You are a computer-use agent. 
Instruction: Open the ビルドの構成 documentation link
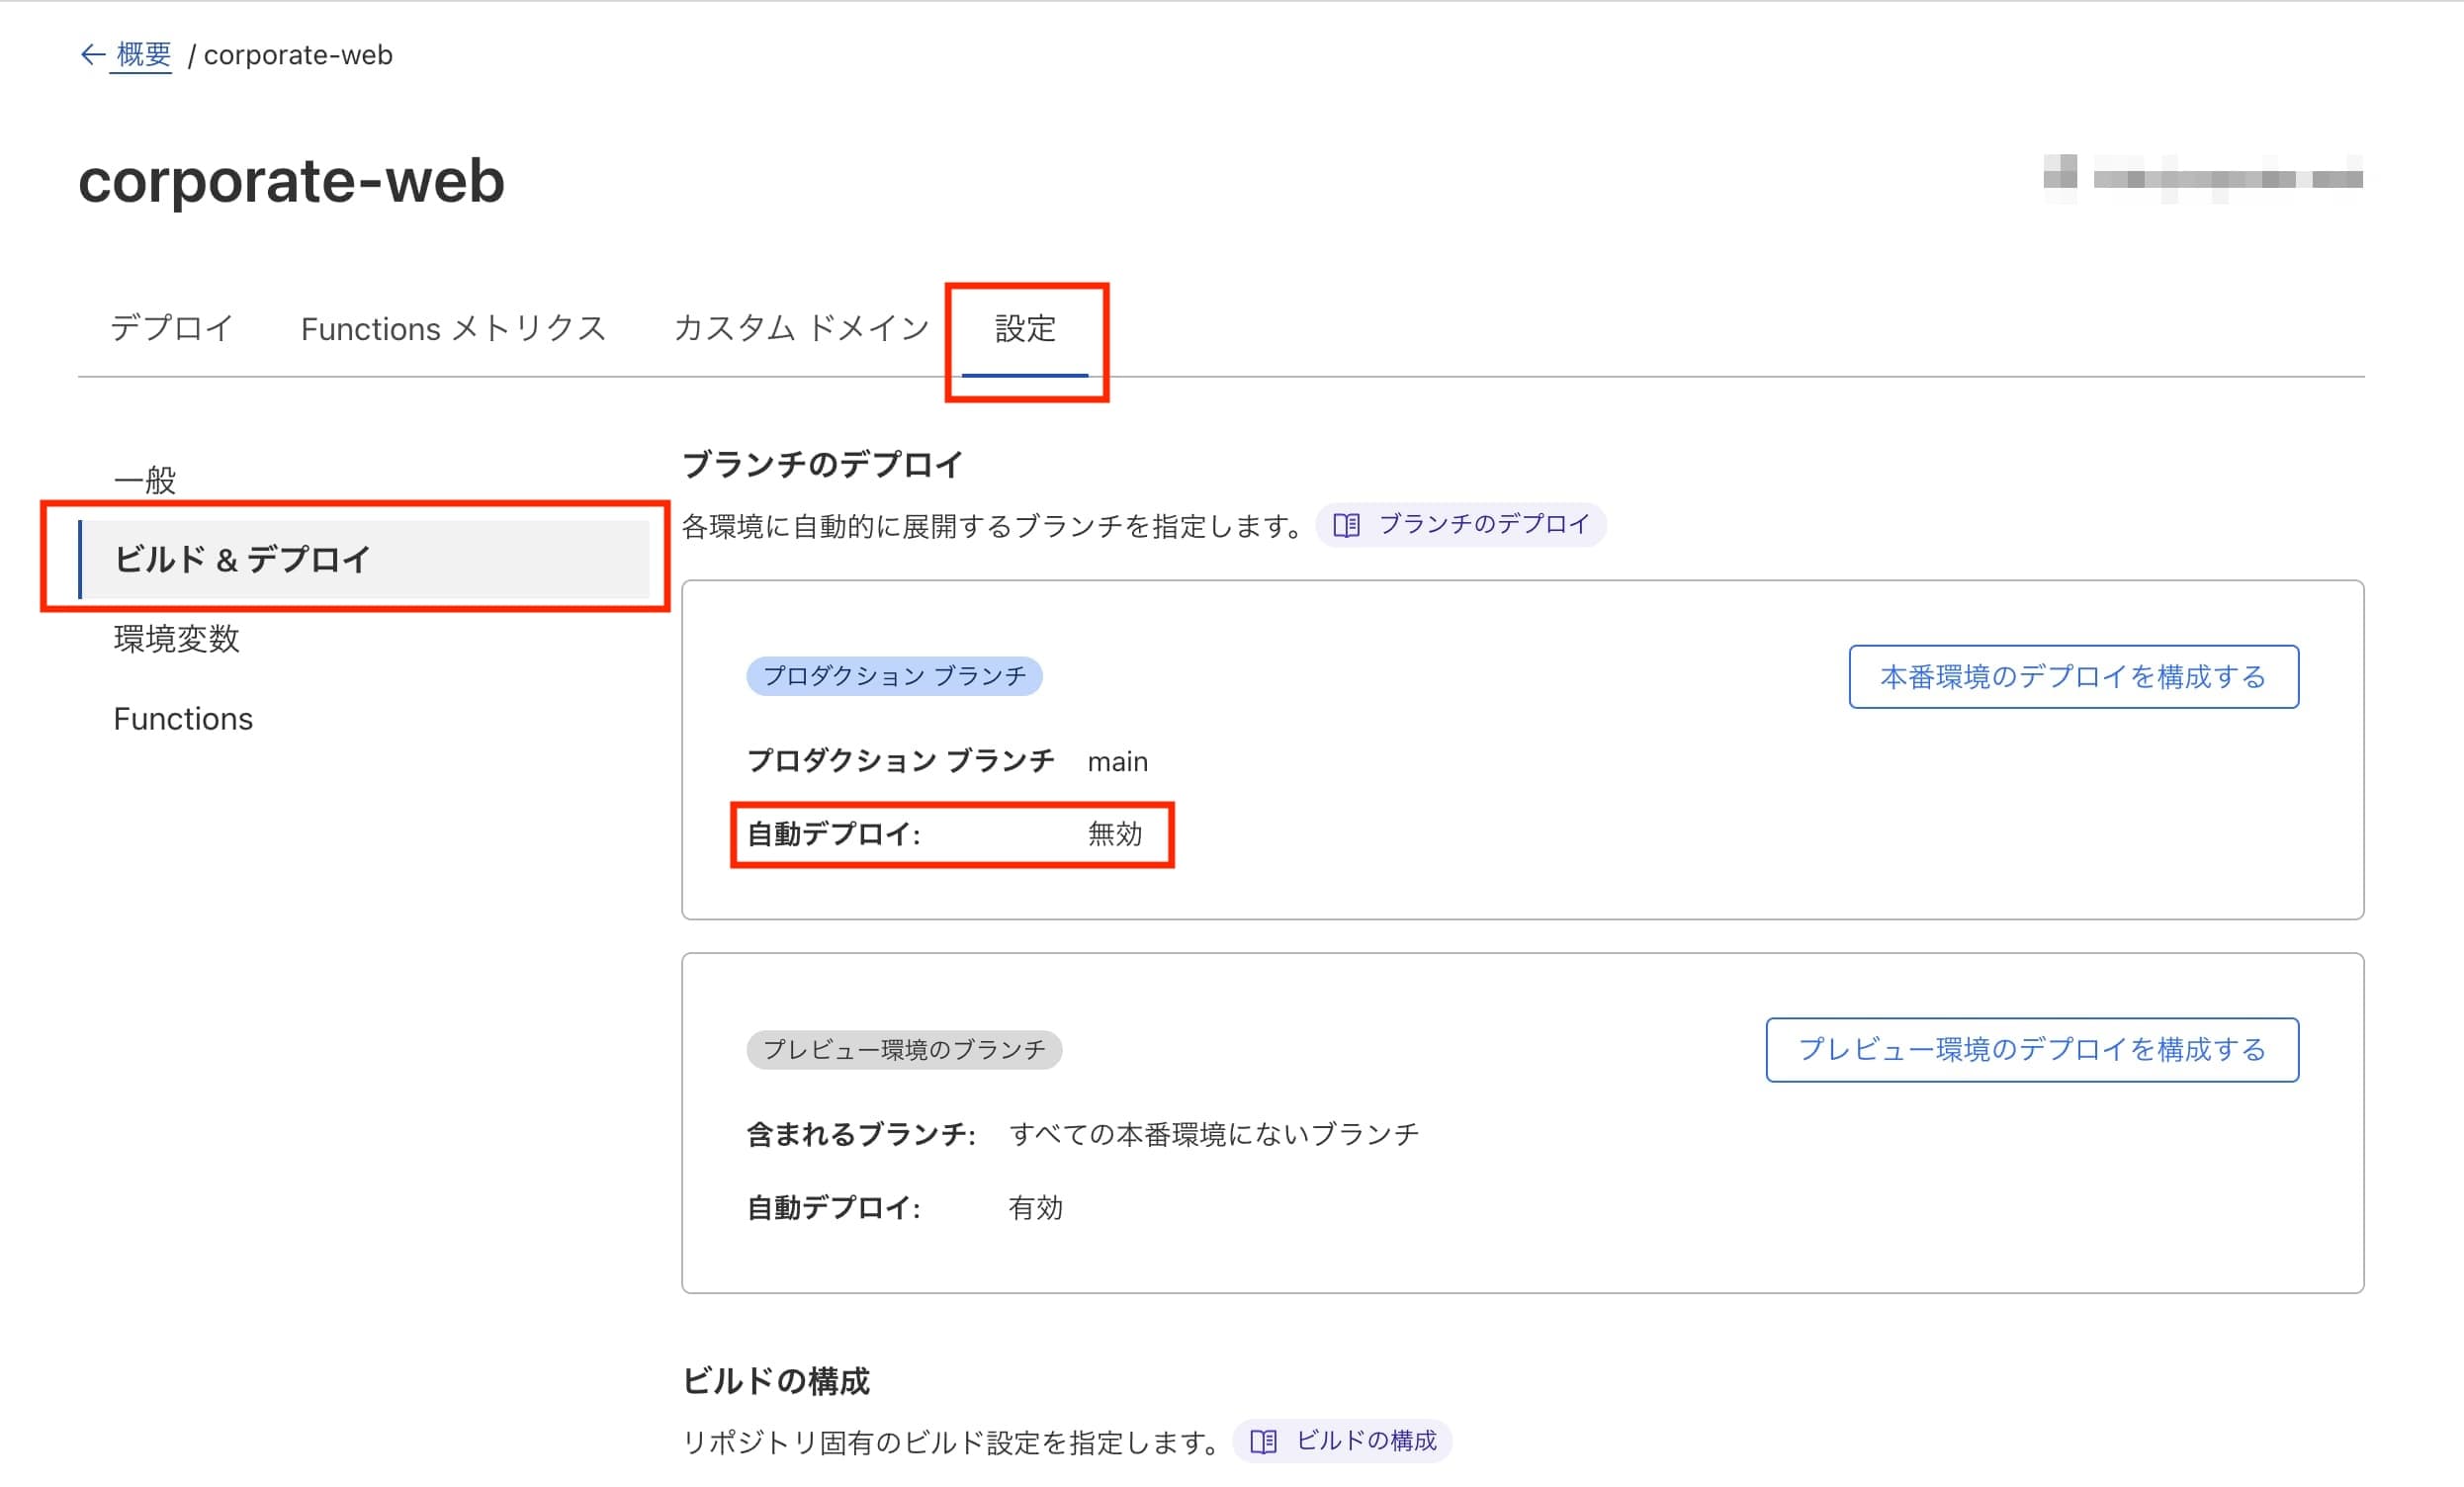coord(1368,1441)
